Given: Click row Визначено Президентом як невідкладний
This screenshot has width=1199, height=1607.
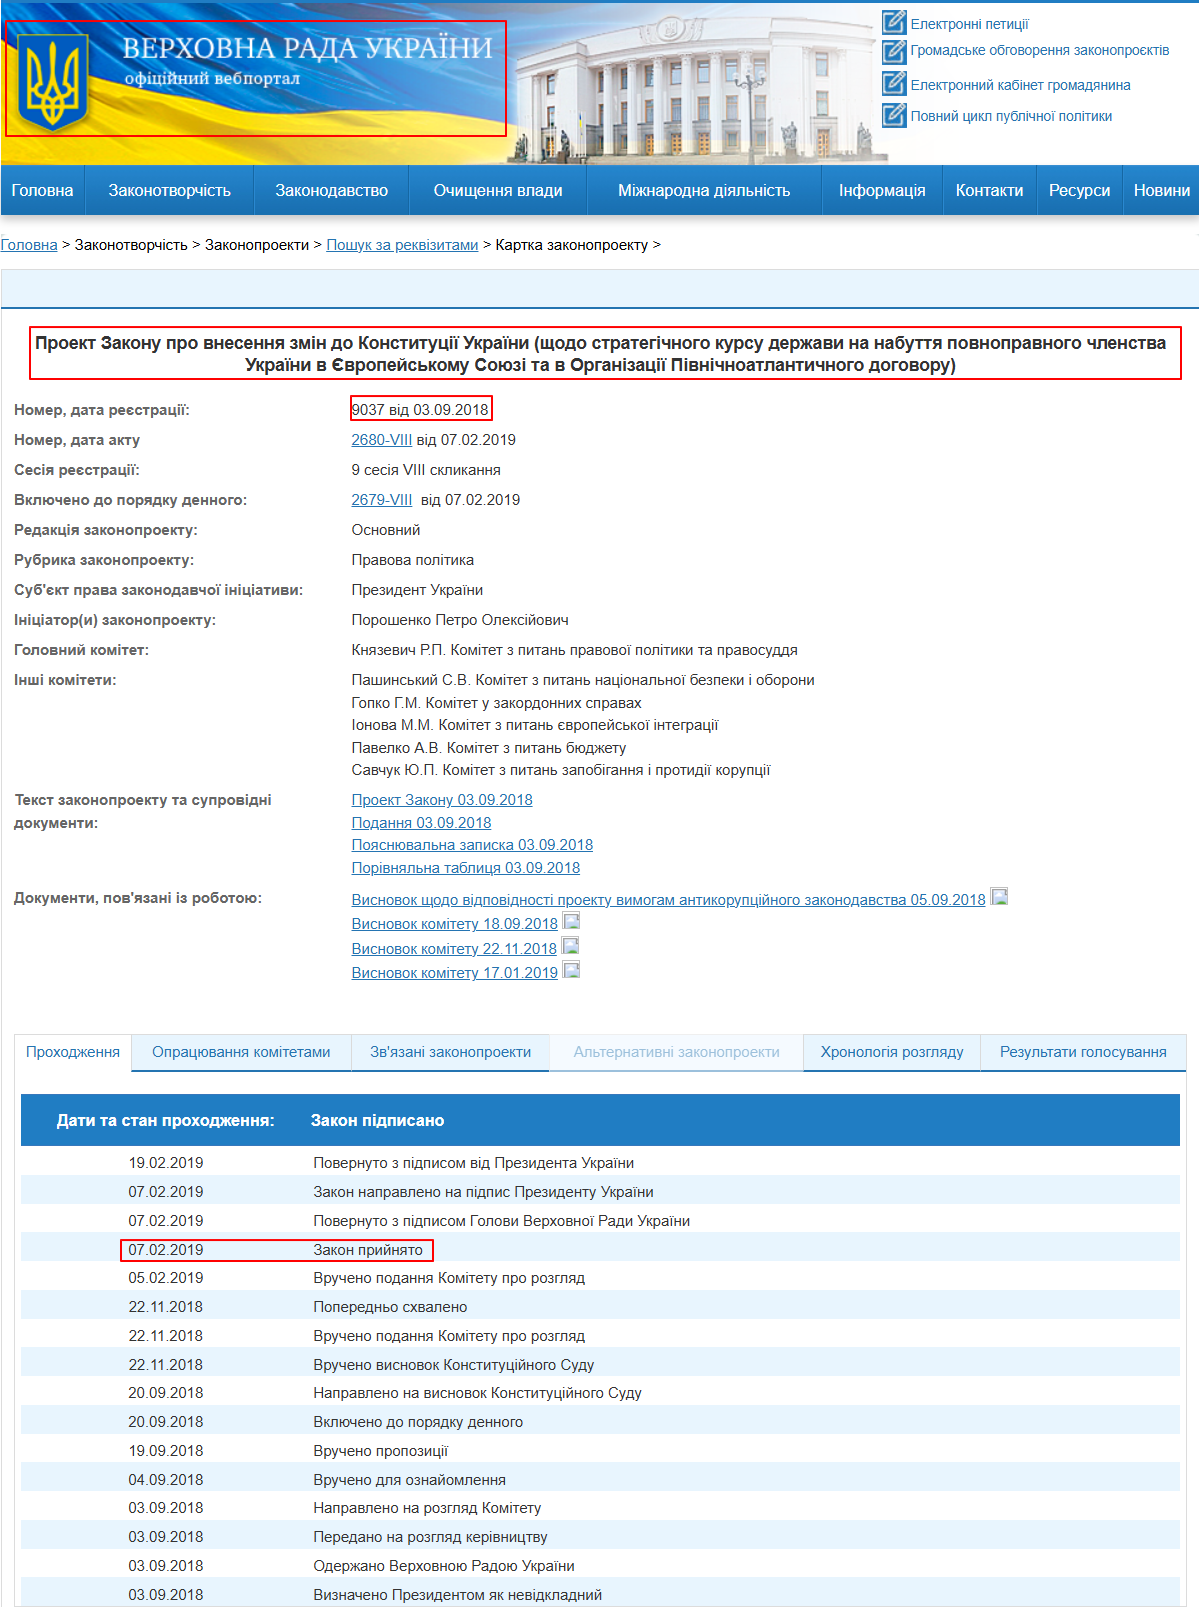Looking at the screenshot, I should [600, 1595].
